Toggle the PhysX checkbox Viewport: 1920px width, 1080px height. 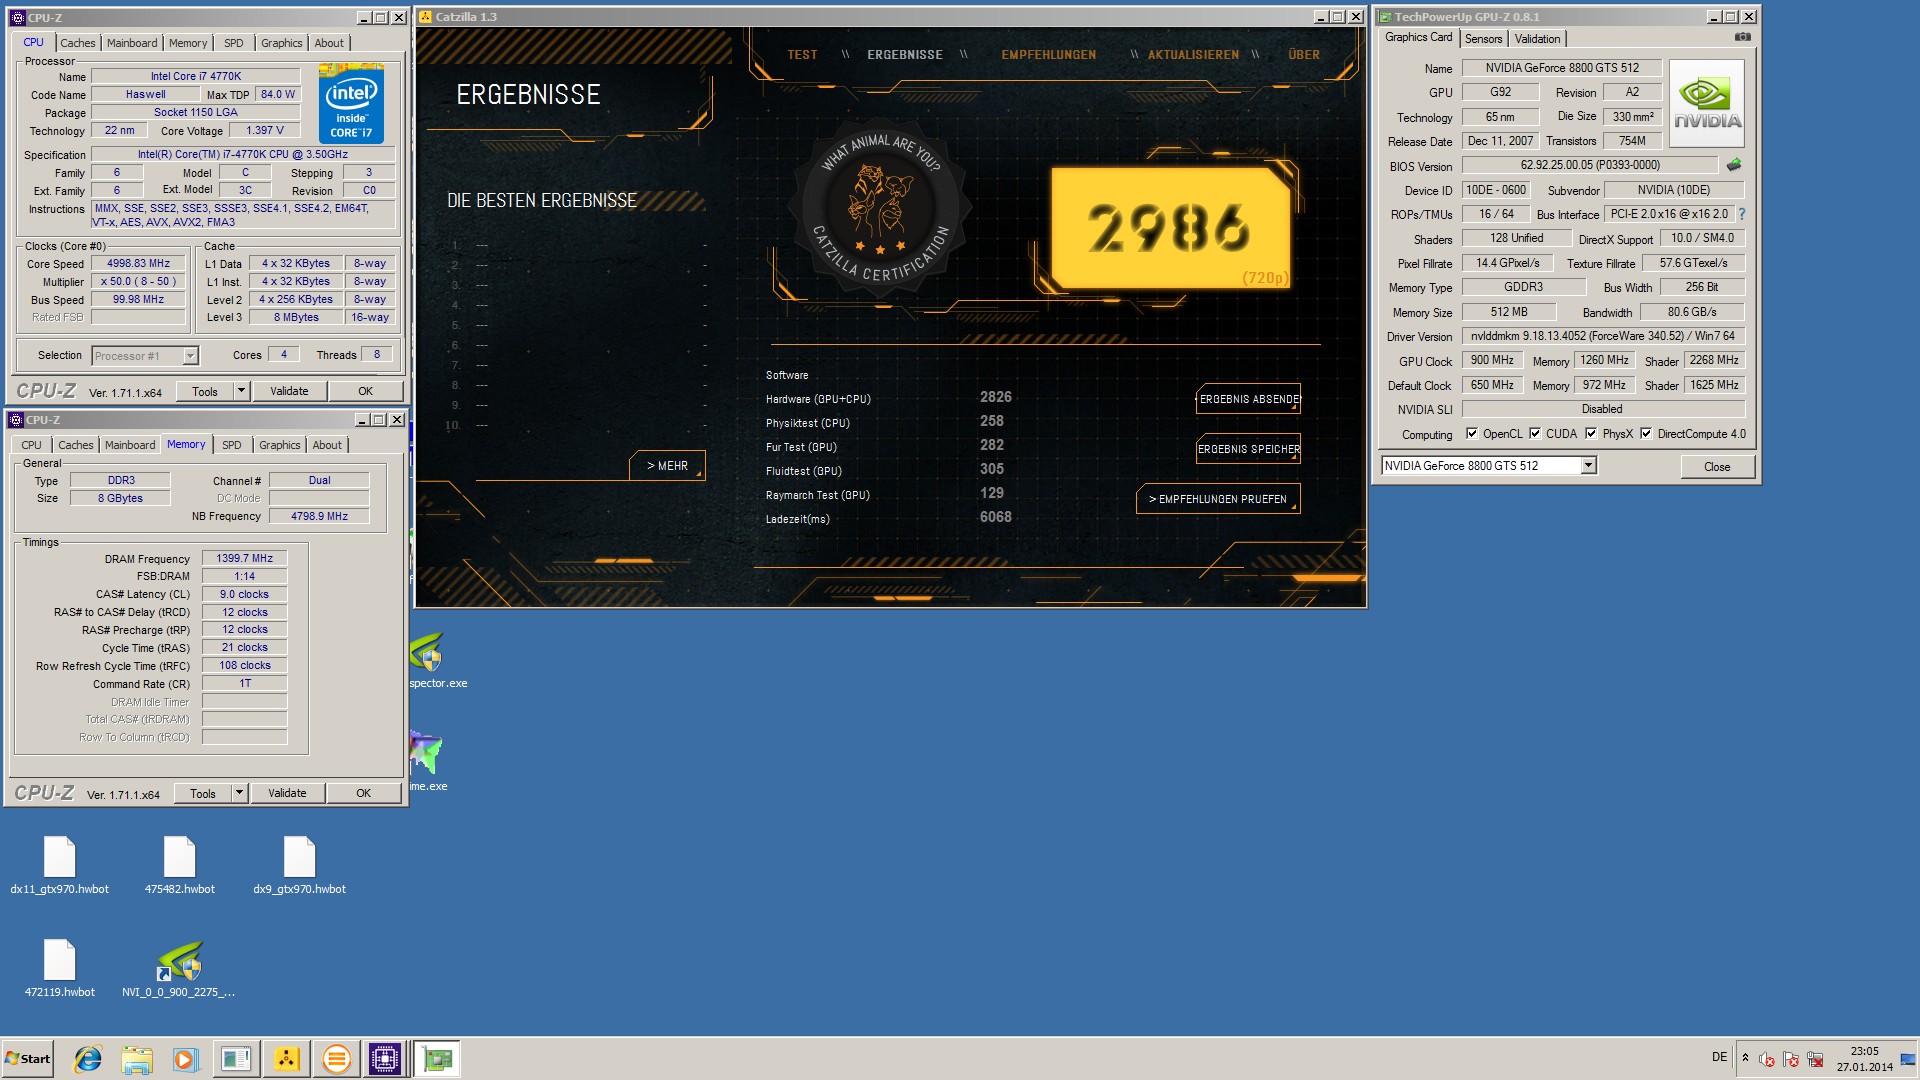[1591, 434]
